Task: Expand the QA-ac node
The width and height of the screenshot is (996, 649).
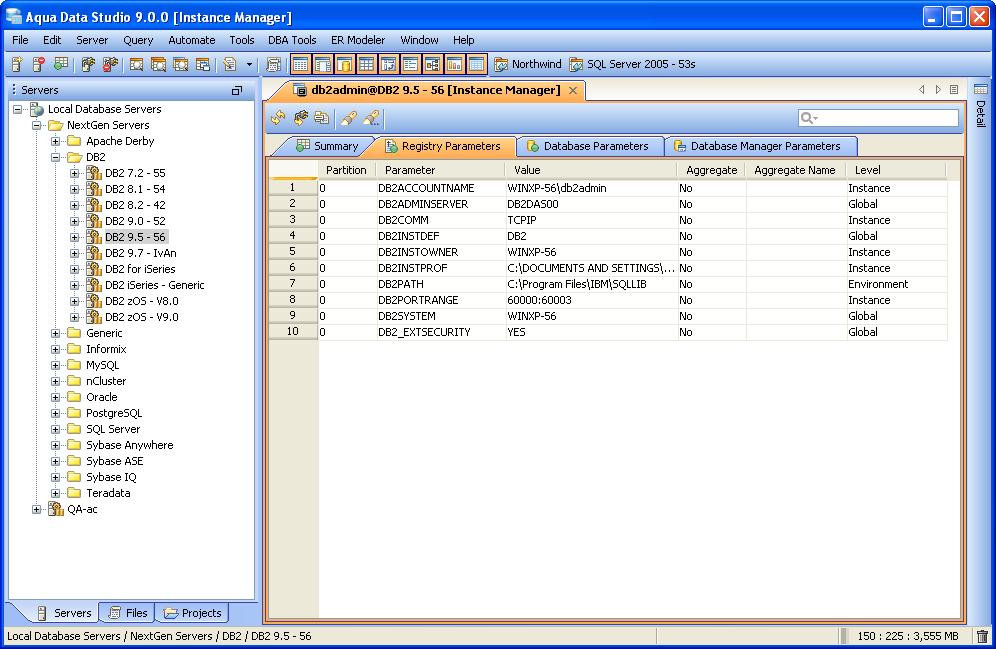Action: (x=37, y=509)
